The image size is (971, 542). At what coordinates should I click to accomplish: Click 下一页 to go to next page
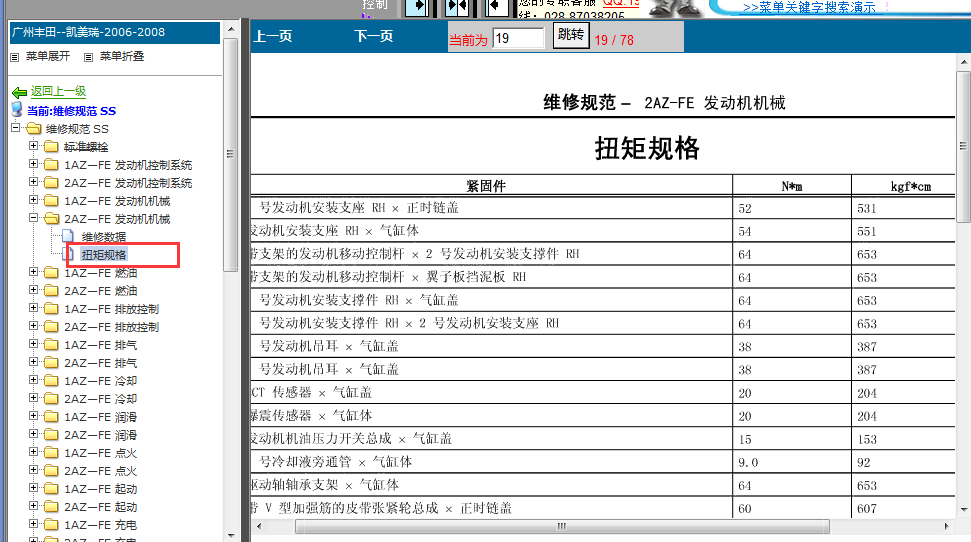click(x=374, y=36)
